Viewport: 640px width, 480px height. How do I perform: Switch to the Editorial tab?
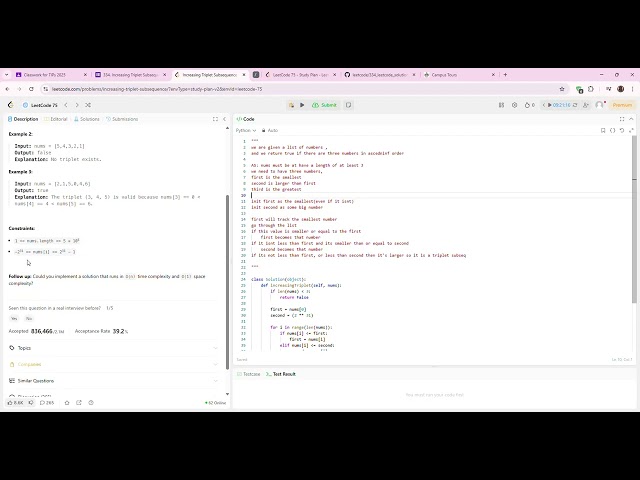coord(56,119)
